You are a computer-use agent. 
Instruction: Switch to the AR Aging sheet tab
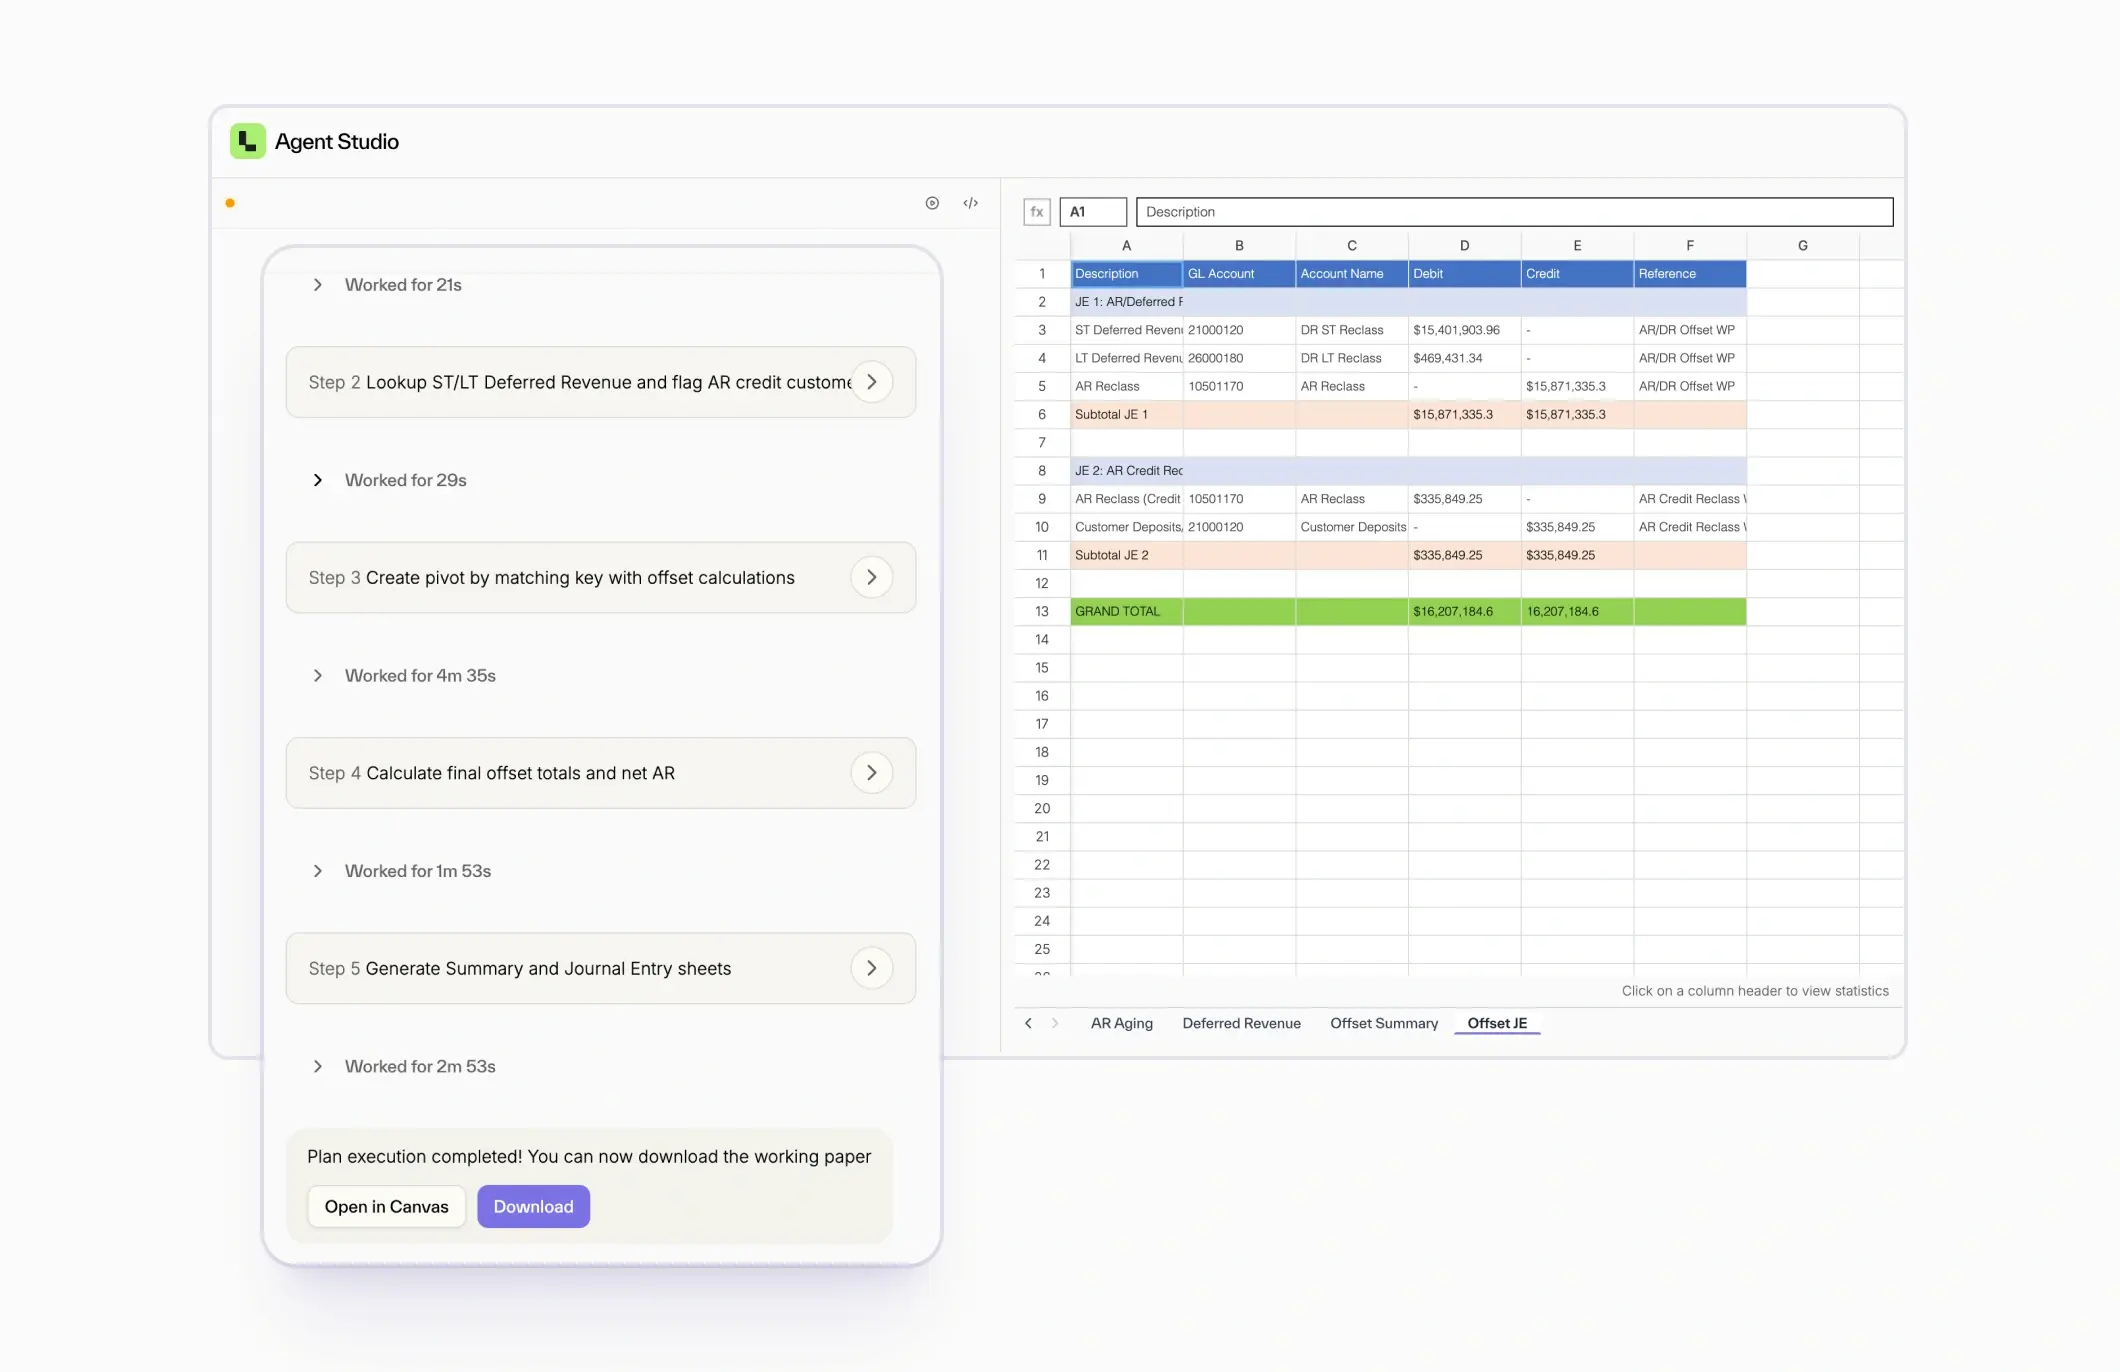tap(1121, 1023)
